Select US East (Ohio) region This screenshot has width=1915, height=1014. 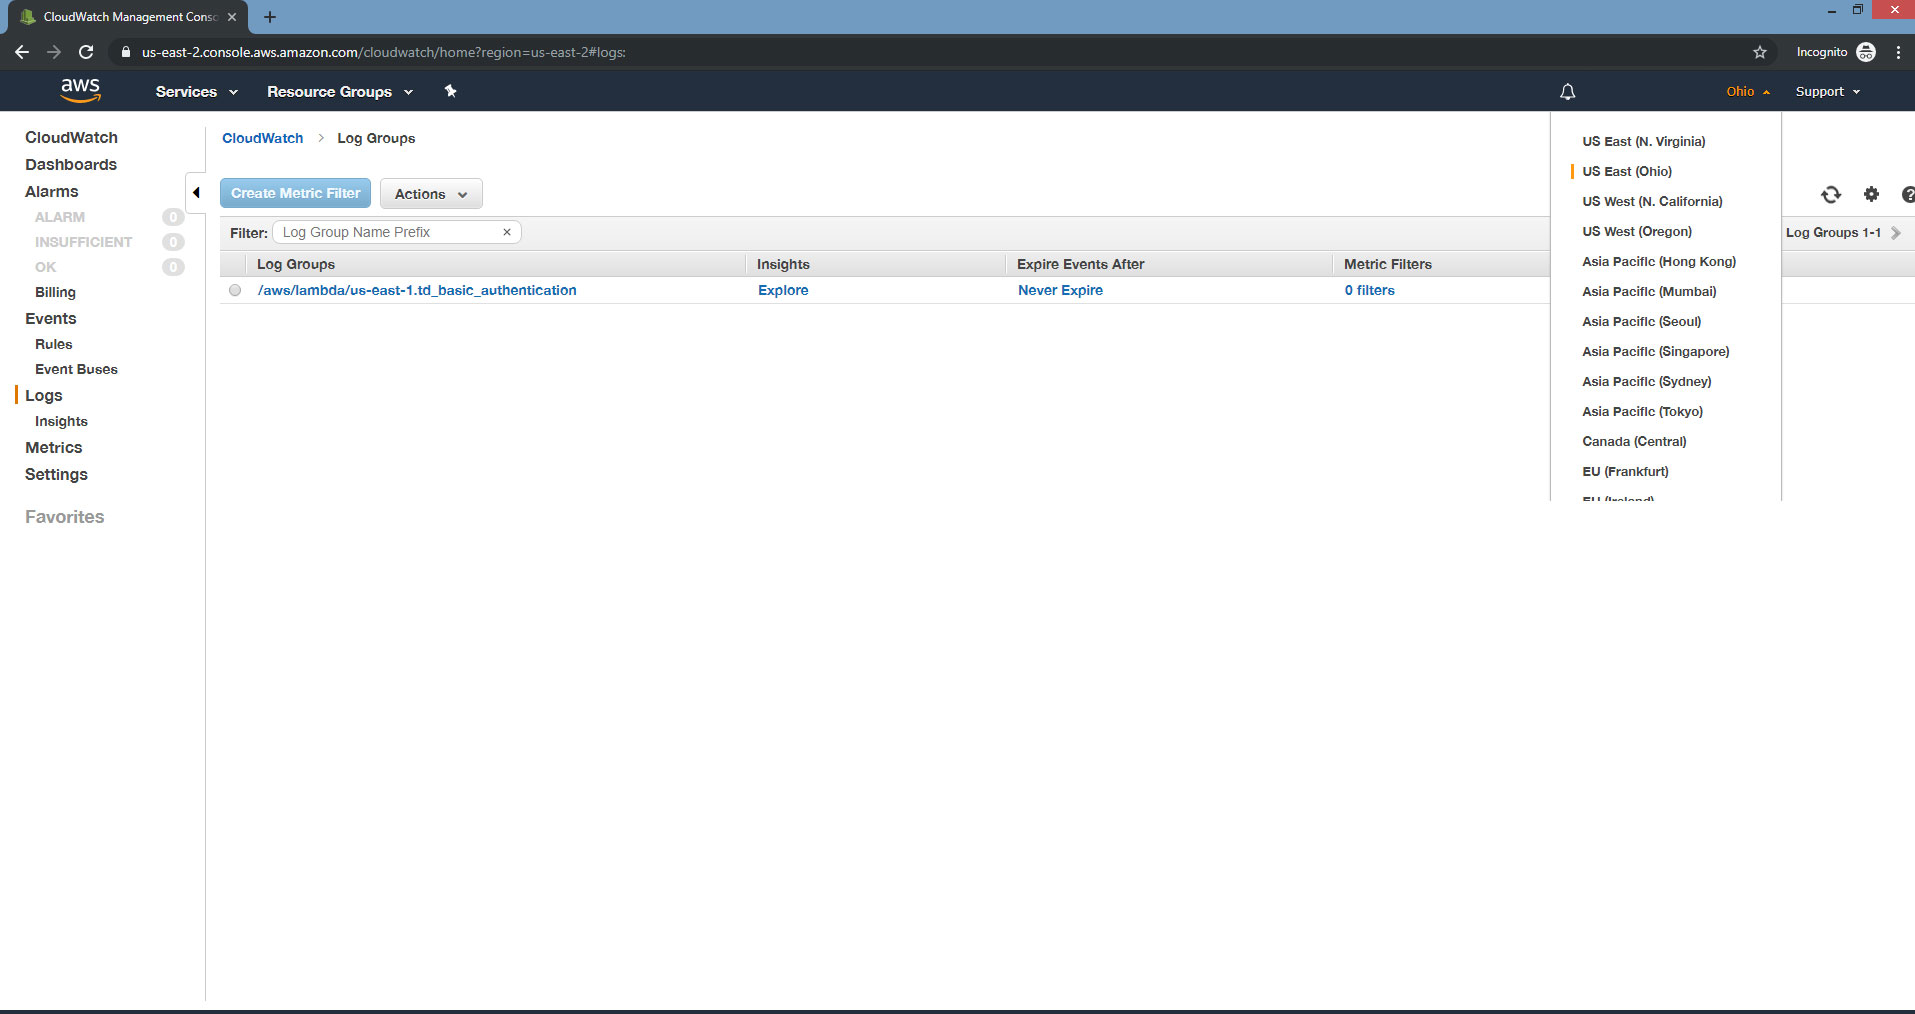(x=1626, y=172)
